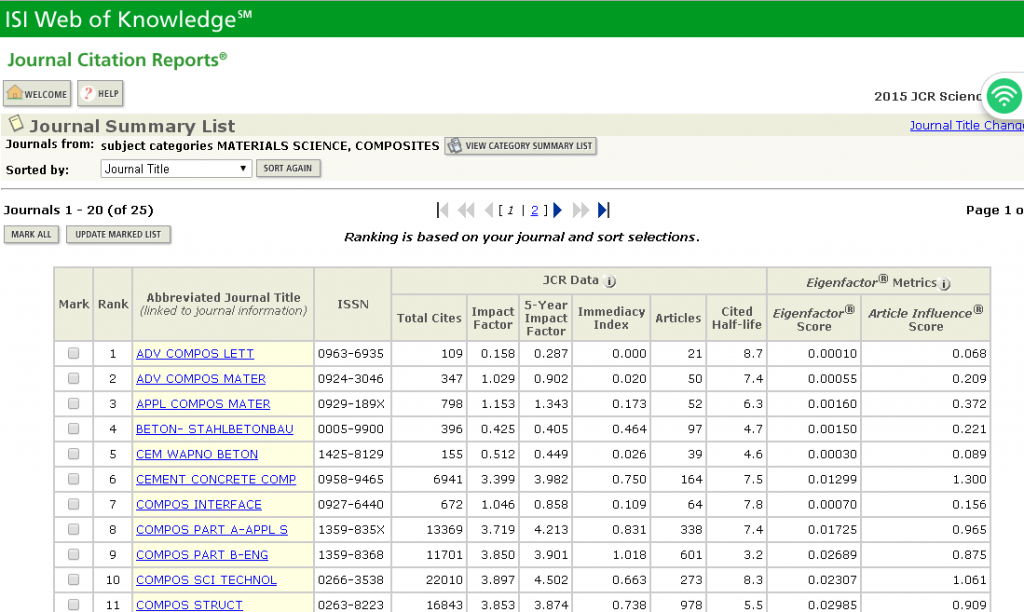
Task: Open COMPOS PART B-ENG journal link
Action: 202,555
